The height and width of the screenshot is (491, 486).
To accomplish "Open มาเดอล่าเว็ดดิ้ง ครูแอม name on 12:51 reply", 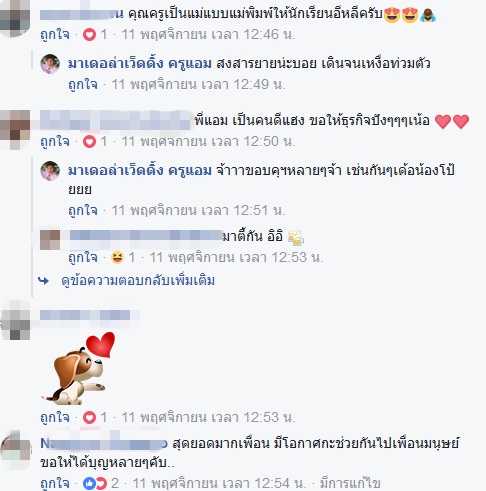I will pyautogui.click(x=140, y=171).
